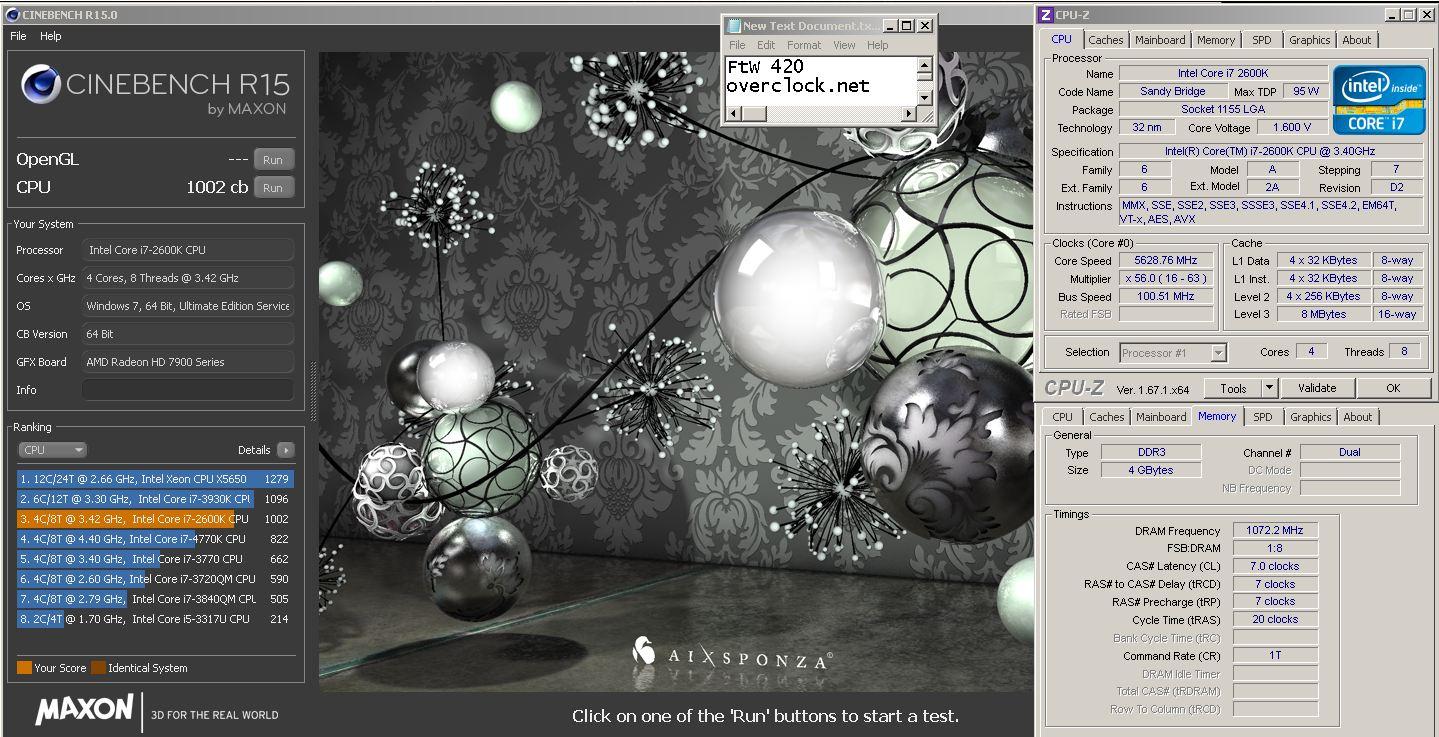The image size is (1439, 737).
Task: Click the CPU-Z OK button
Action: click(x=1393, y=388)
